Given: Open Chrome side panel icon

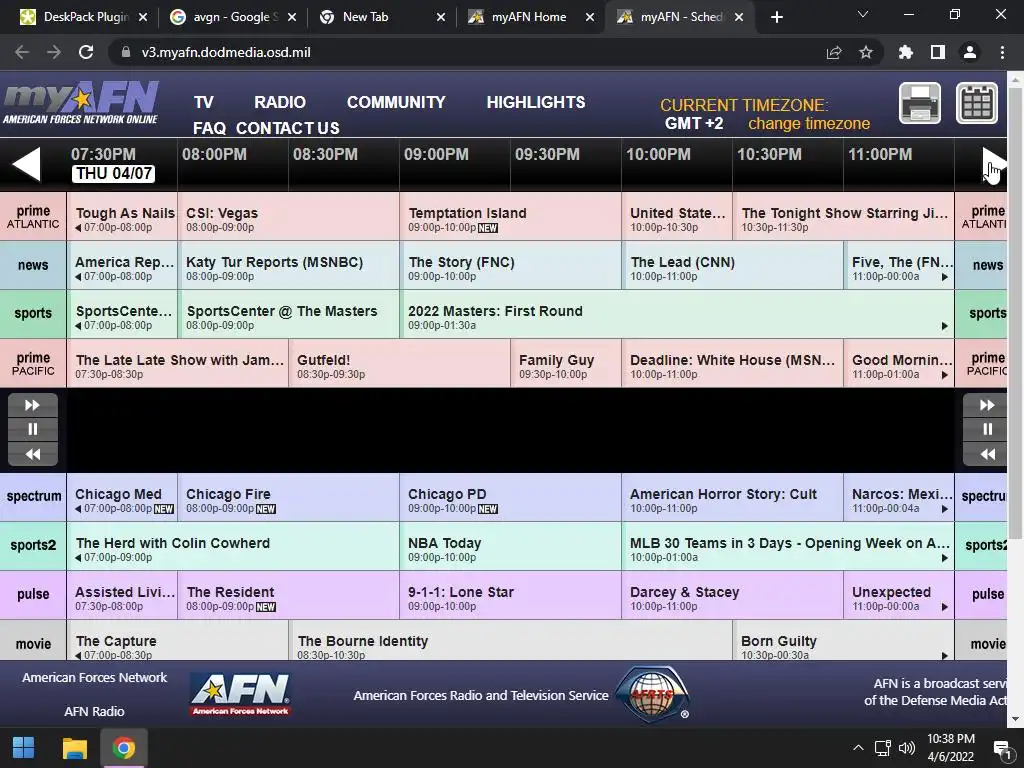Looking at the screenshot, I should [938, 52].
